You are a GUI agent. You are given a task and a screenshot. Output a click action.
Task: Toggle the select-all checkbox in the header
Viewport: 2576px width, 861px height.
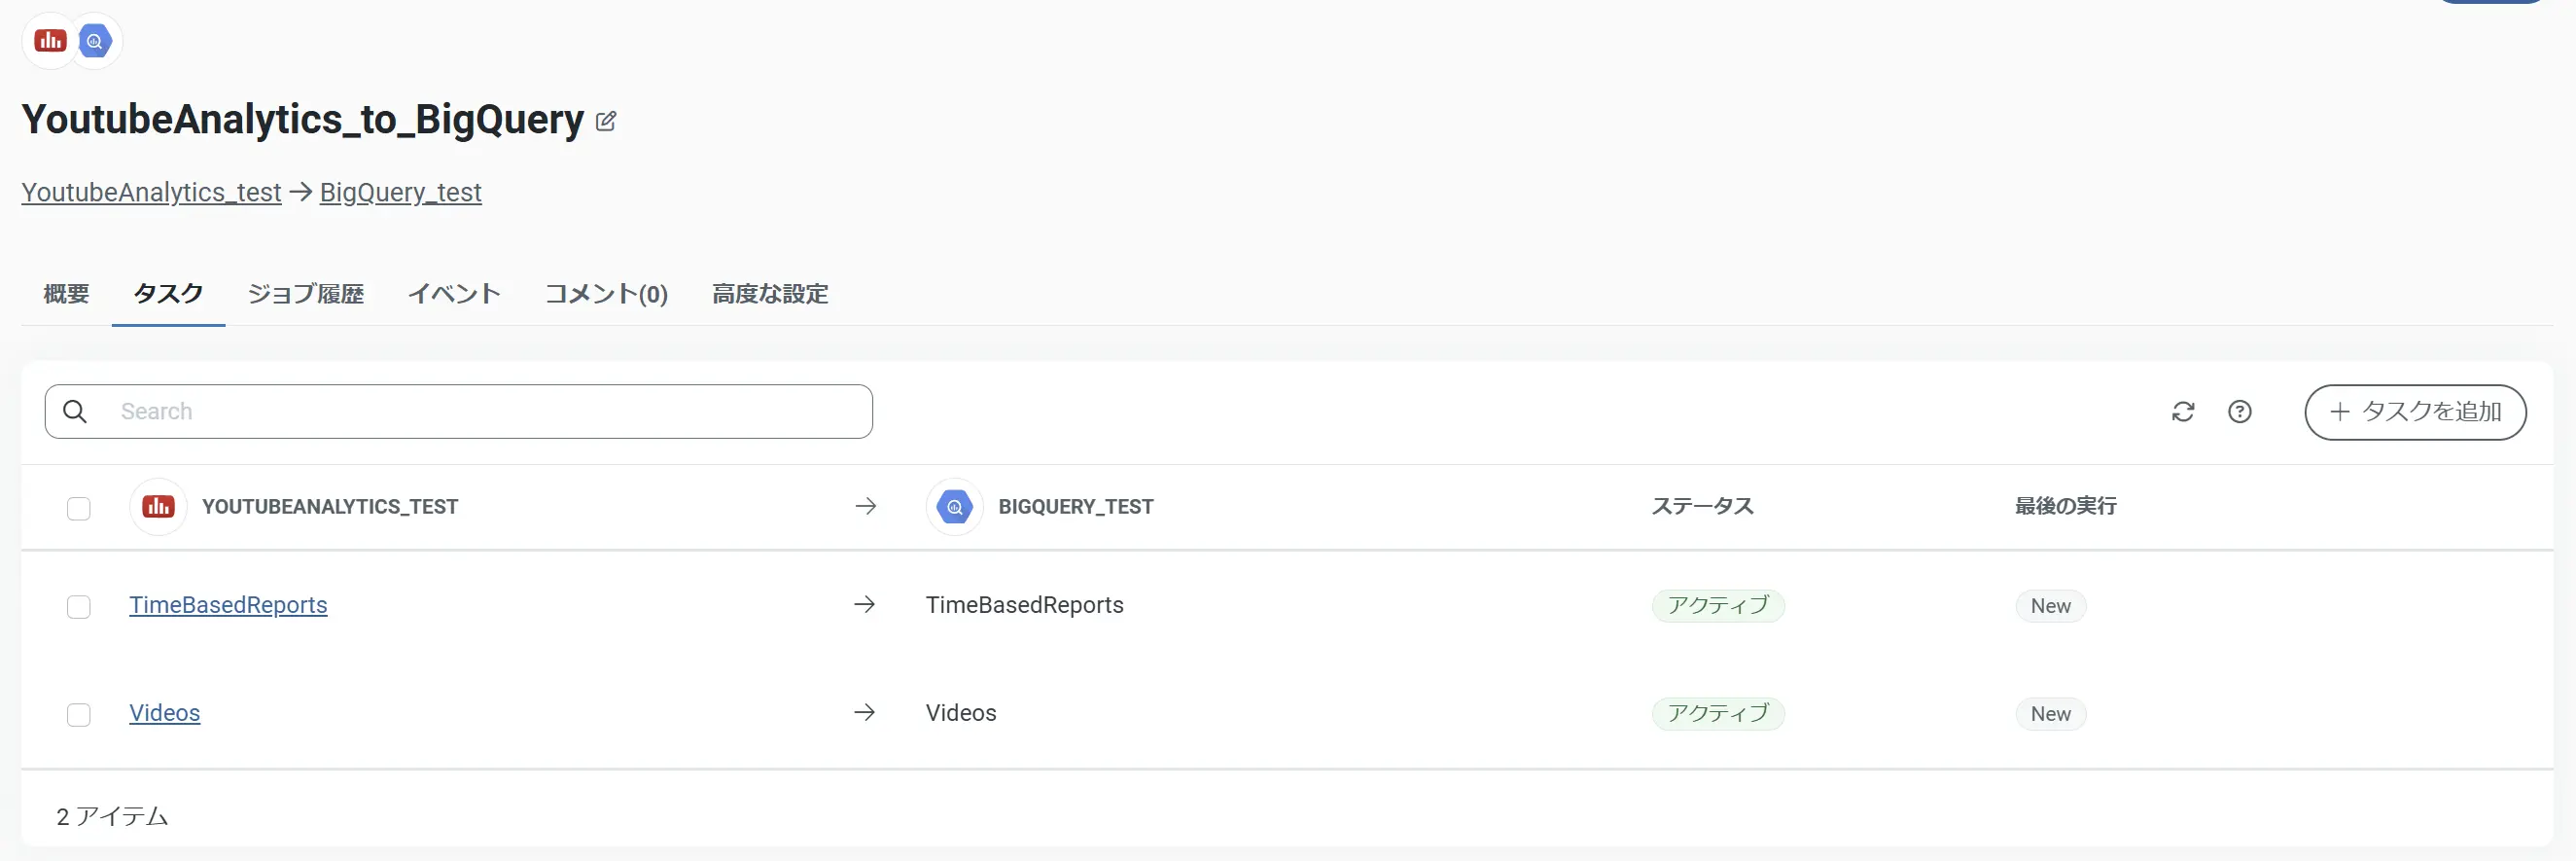79,508
